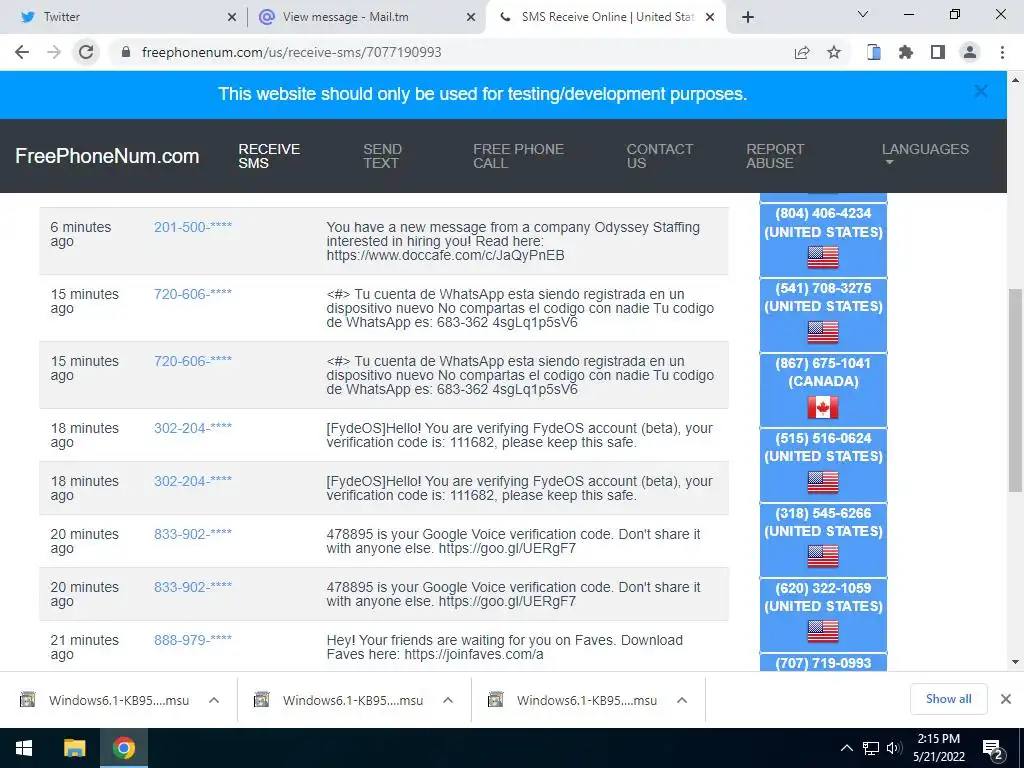
Task: Click 833-902-**** in first Google Voice row
Action: (193, 534)
